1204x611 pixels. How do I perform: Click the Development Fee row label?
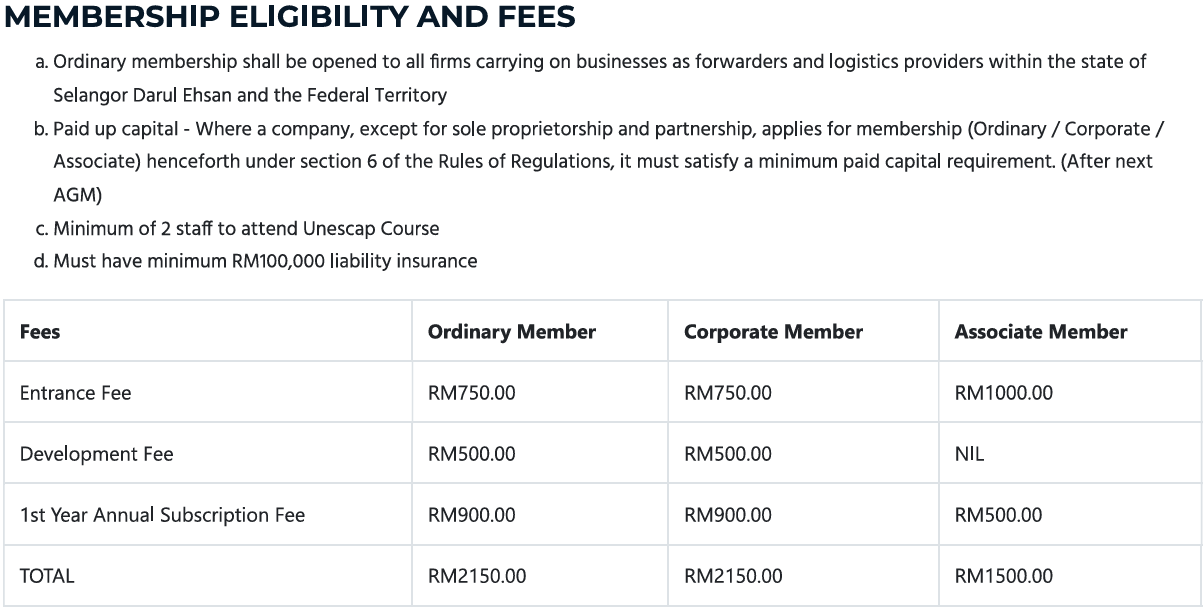pos(96,454)
